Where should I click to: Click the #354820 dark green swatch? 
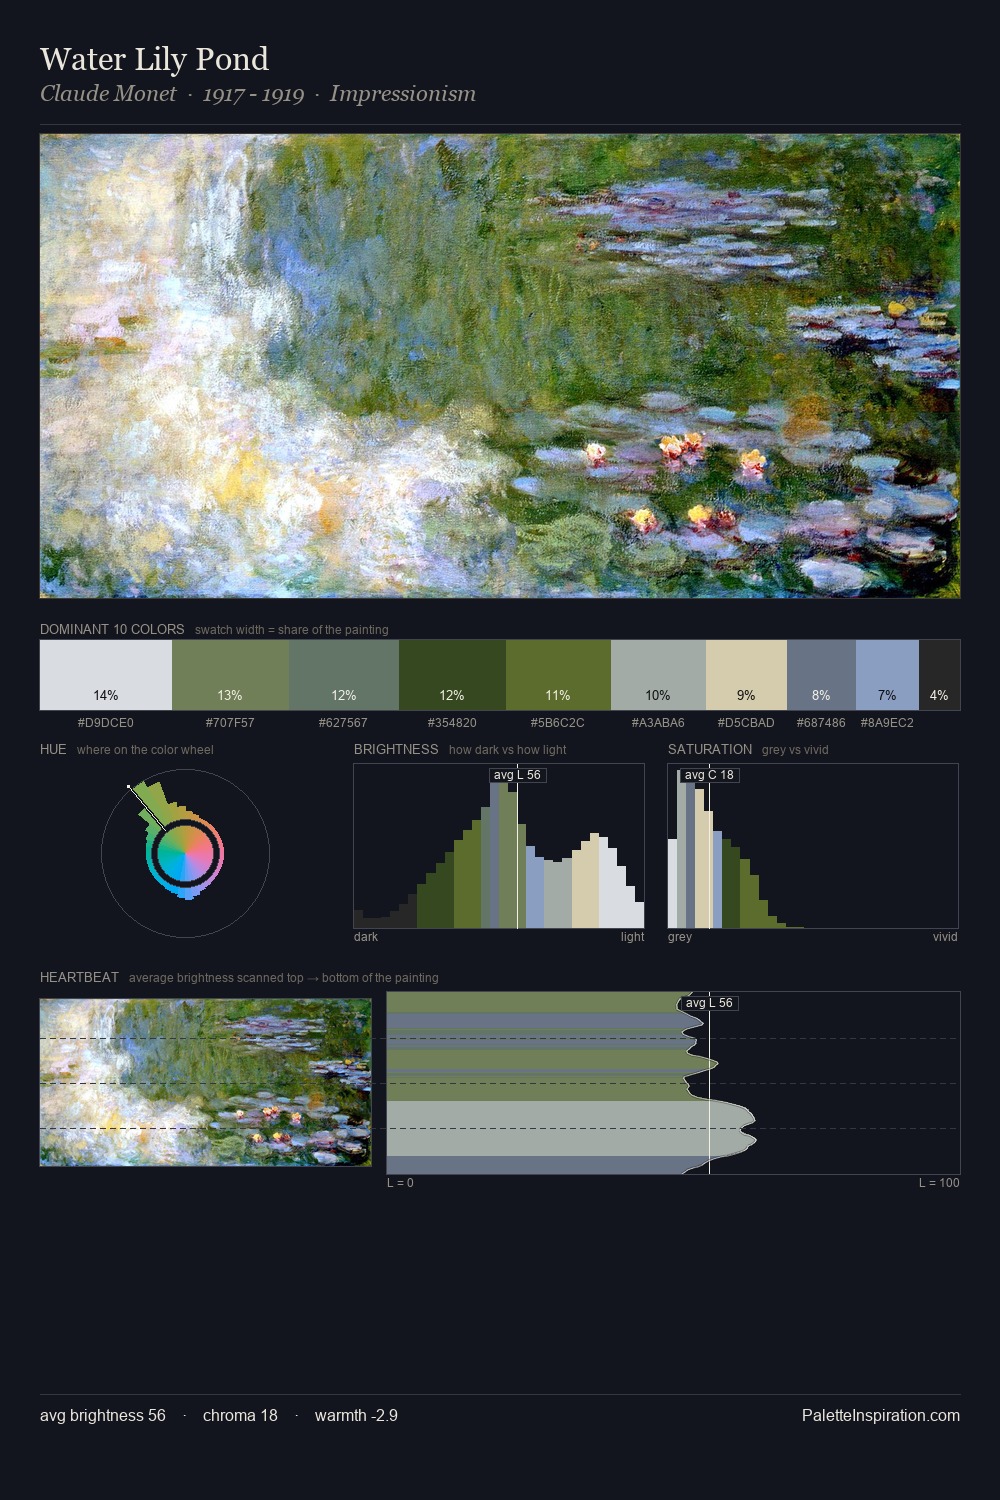pyautogui.click(x=452, y=675)
